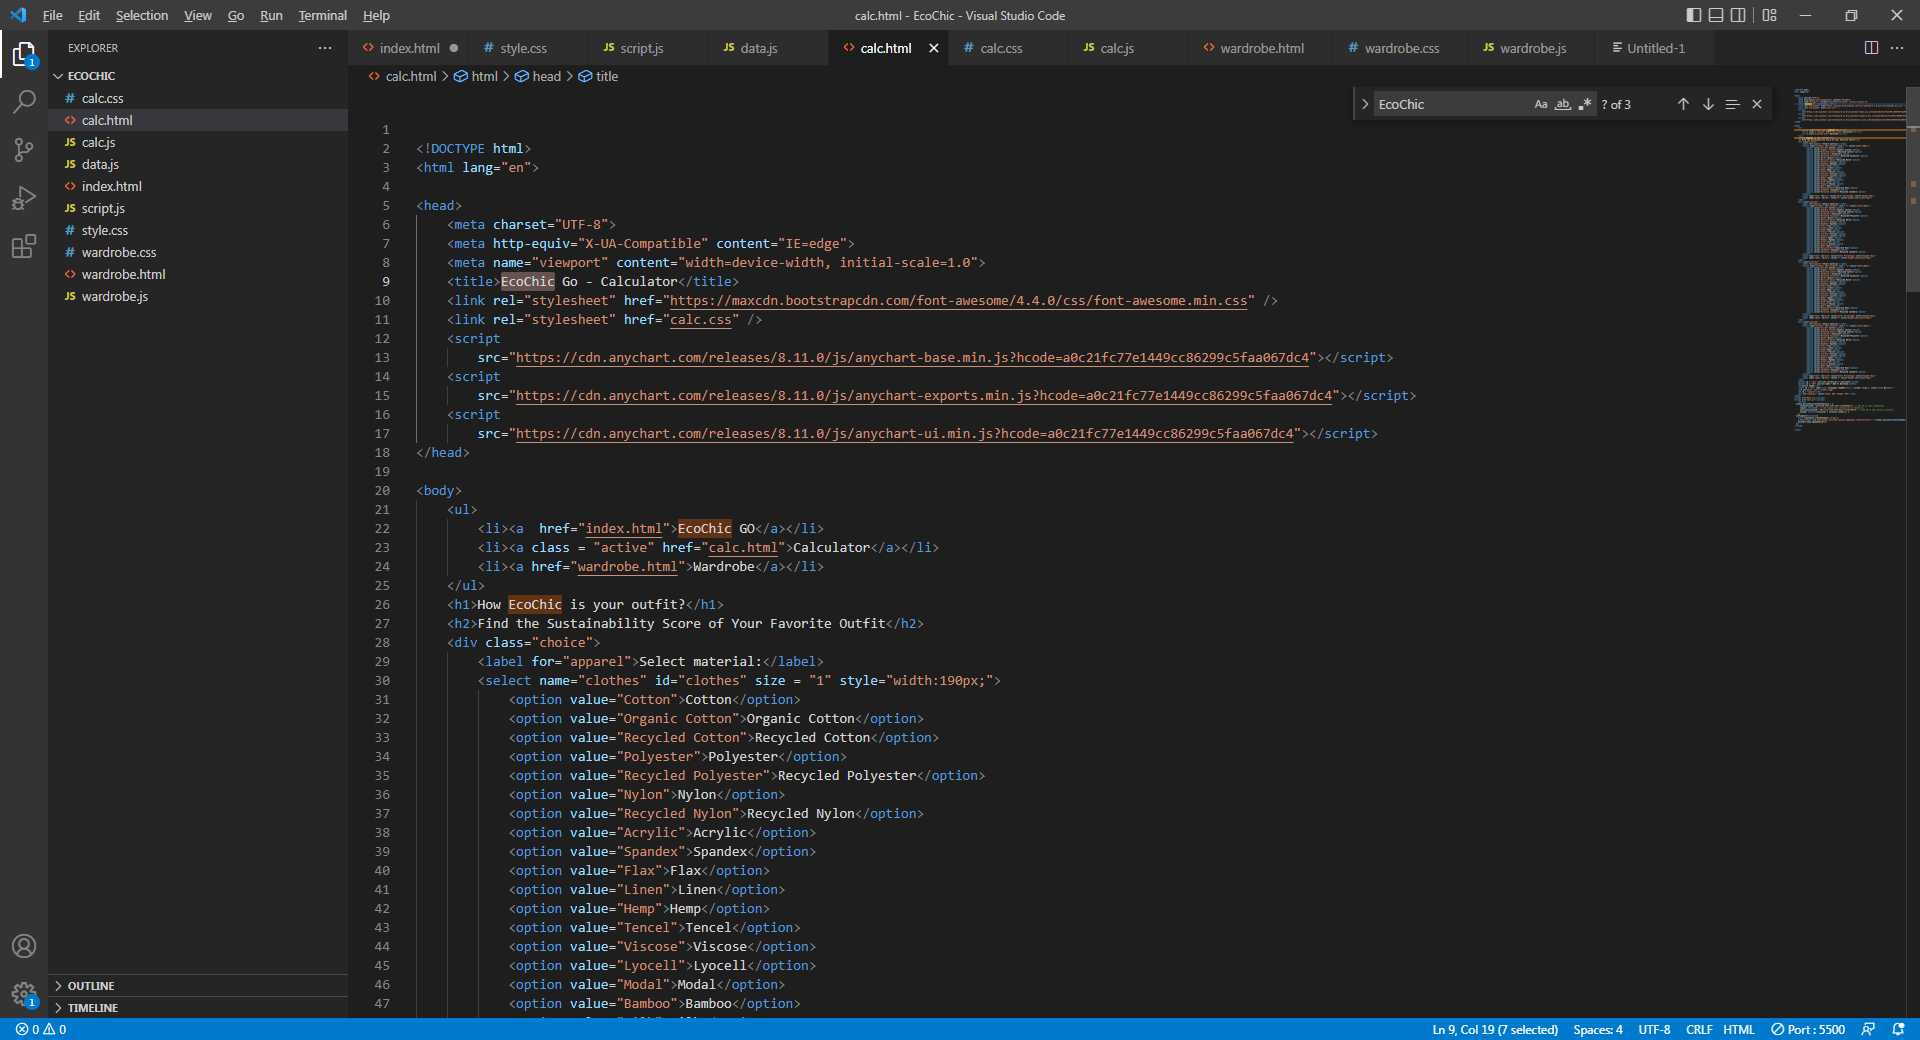The width and height of the screenshot is (1920, 1040).
Task: Toggle Match Case in find widget
Action: [1541, 104]
